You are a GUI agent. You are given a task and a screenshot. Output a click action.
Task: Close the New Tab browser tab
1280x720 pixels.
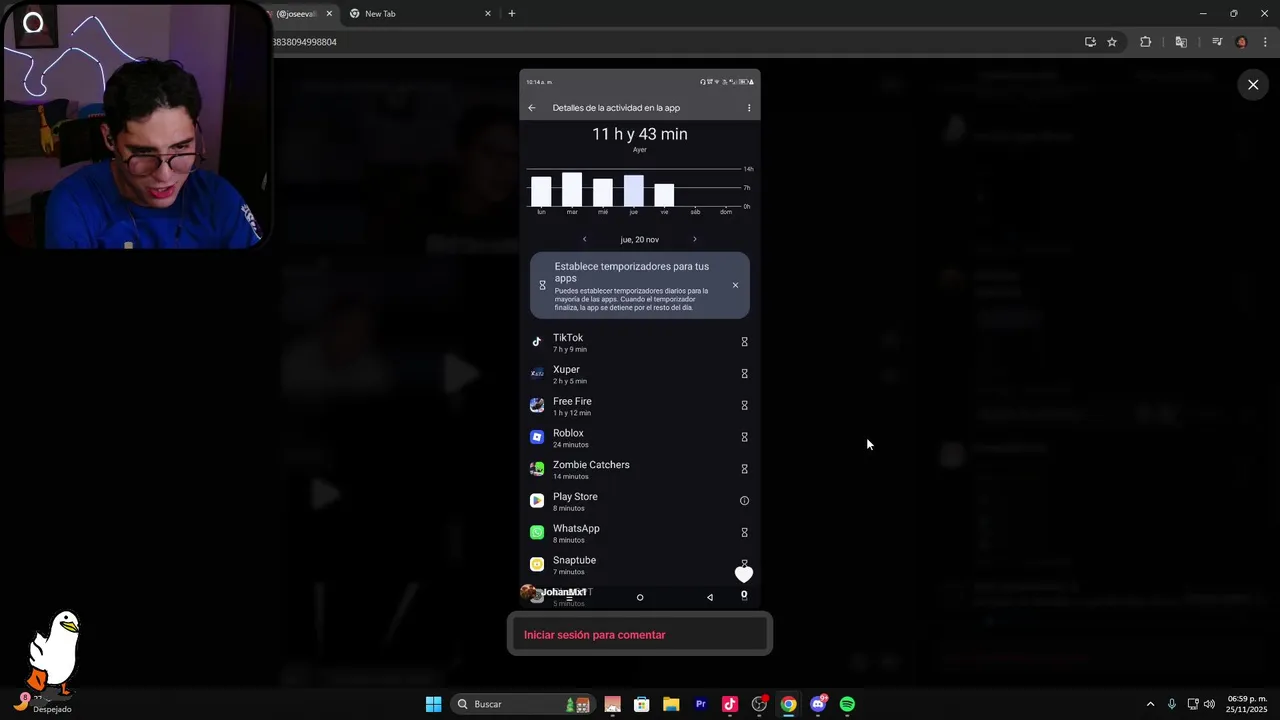(488, 14)
